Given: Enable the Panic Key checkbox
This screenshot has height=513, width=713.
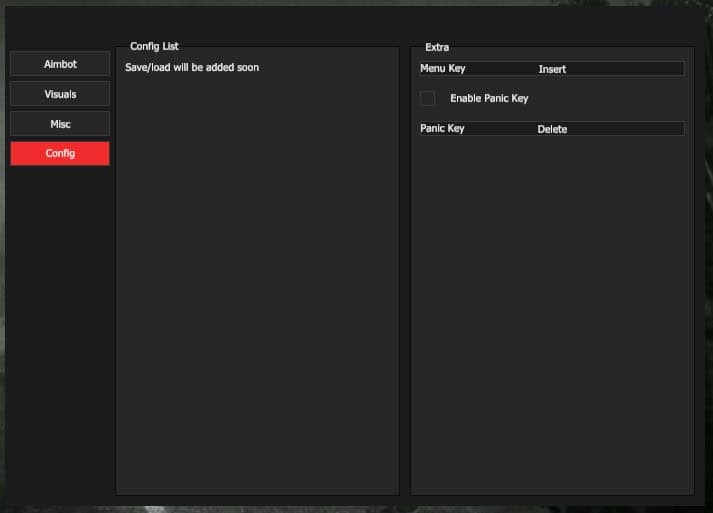Looking at the screenshot, I should [428, 98].
